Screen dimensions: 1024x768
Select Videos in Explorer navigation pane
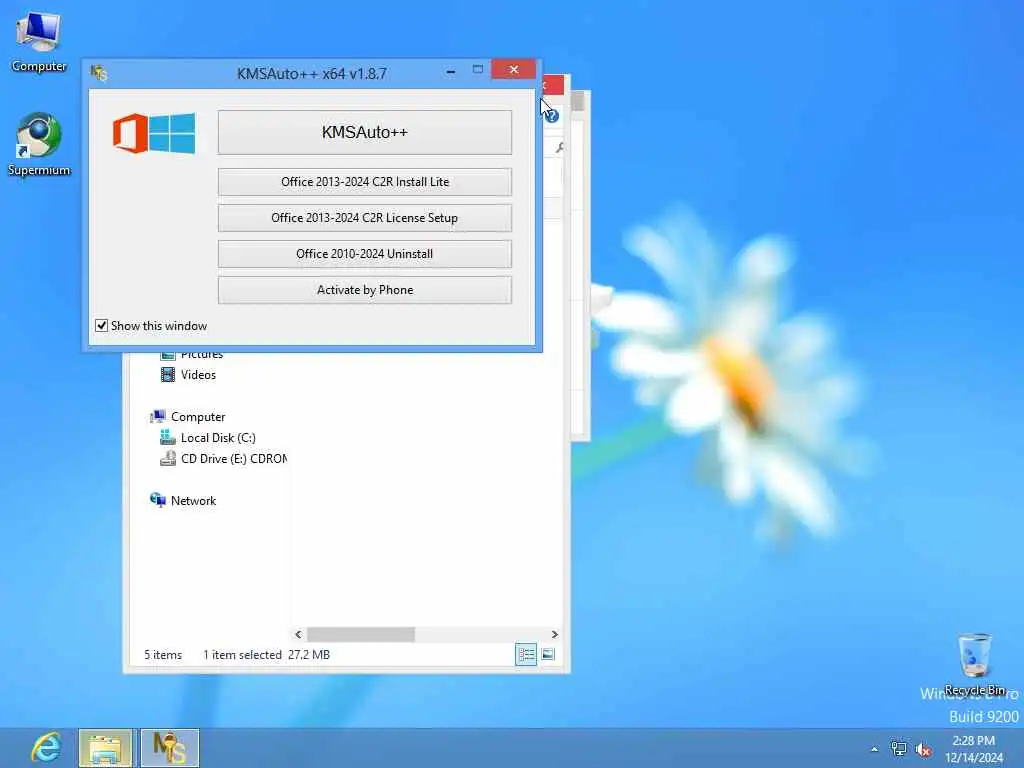(x=198, y=375)
